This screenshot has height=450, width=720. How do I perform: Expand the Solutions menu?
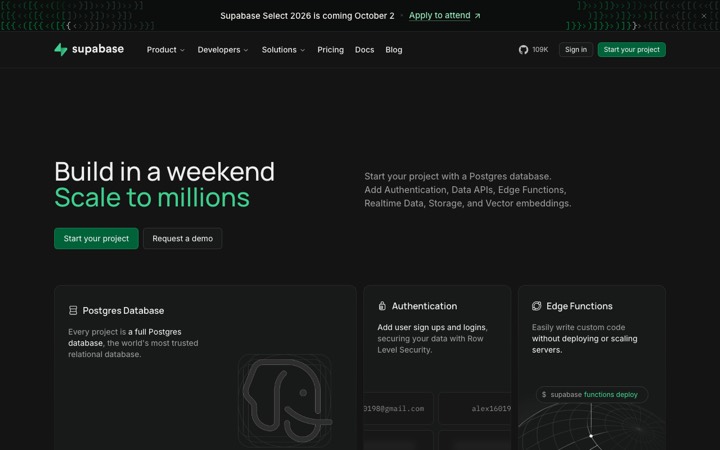coord(283,50)
